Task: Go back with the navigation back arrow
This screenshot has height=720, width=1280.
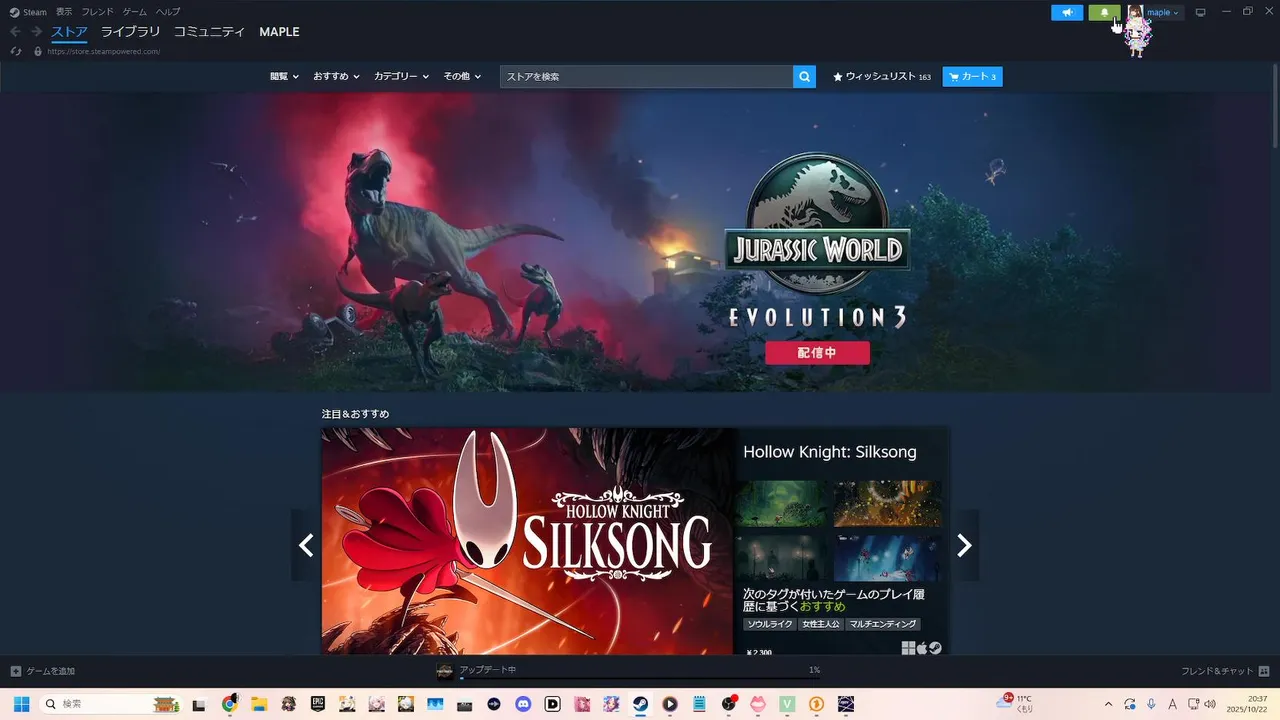Action: [x=15, y=32]
